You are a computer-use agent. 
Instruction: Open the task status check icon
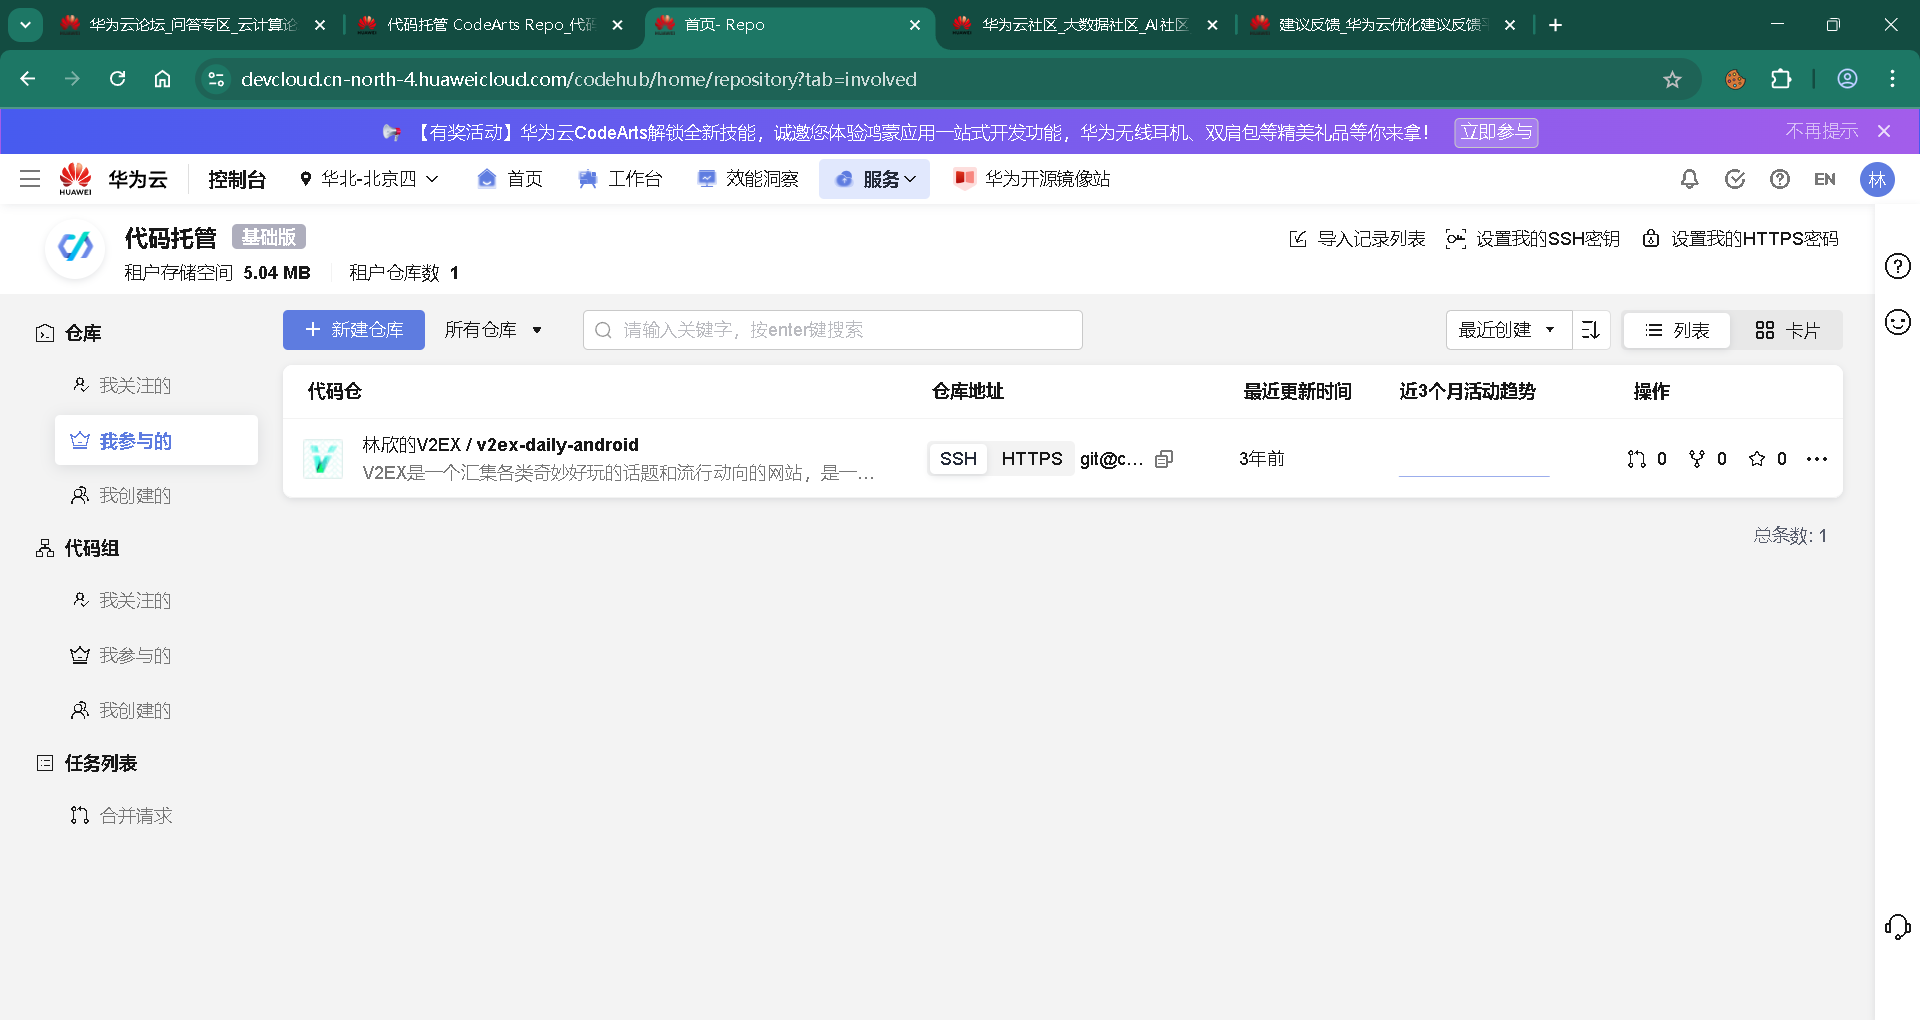click(1735, 179)
